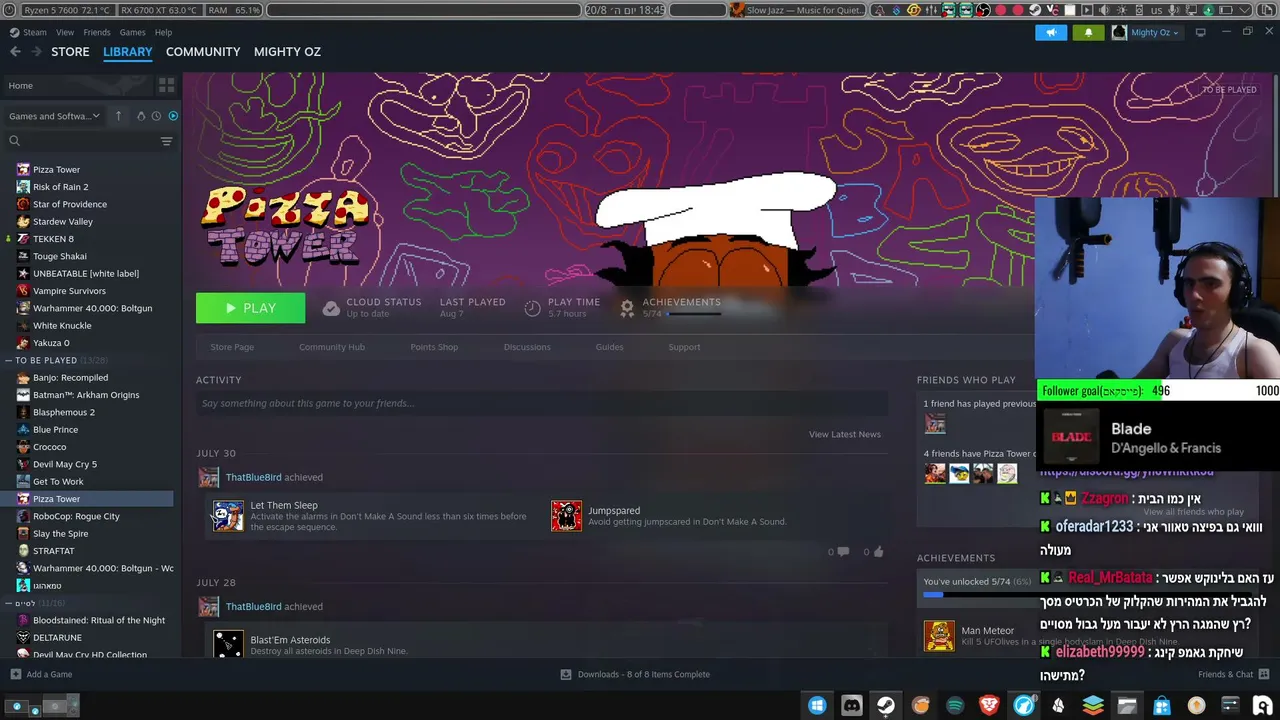Click the achievements progress bar in header

coord(694,314)
